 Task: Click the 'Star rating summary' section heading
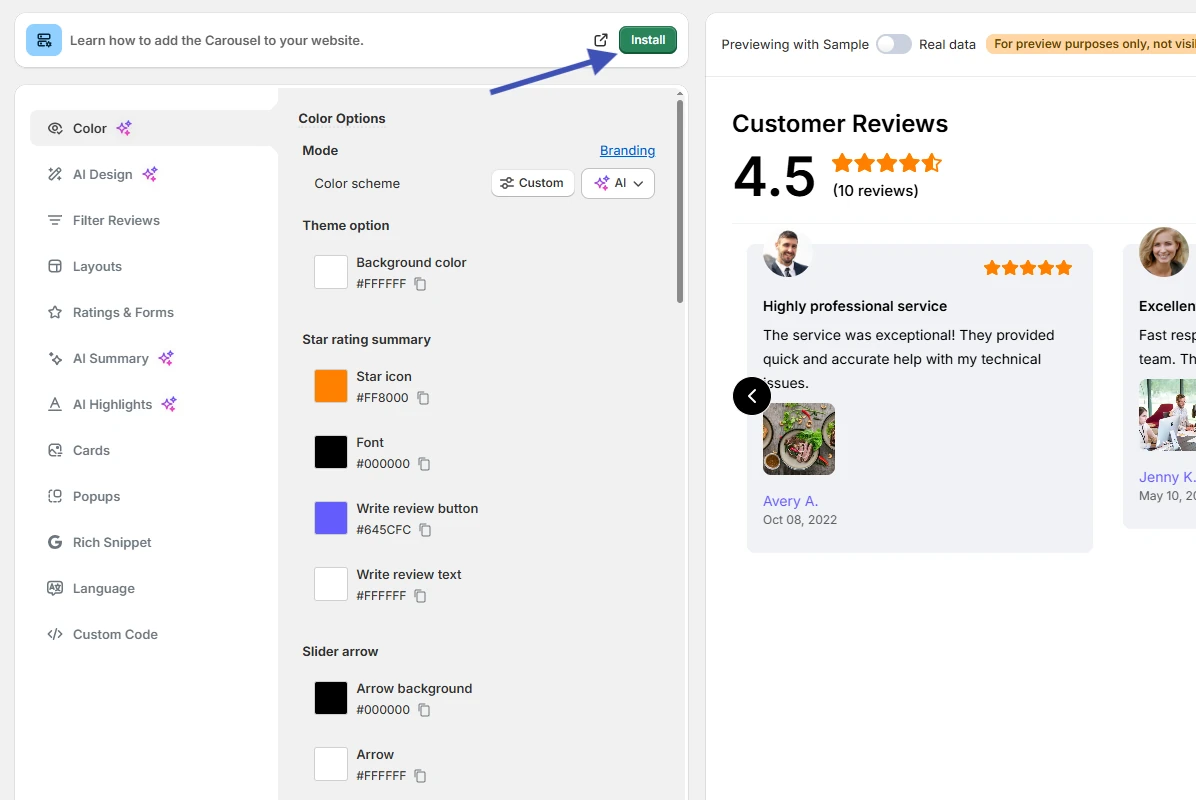pos(366,339)
